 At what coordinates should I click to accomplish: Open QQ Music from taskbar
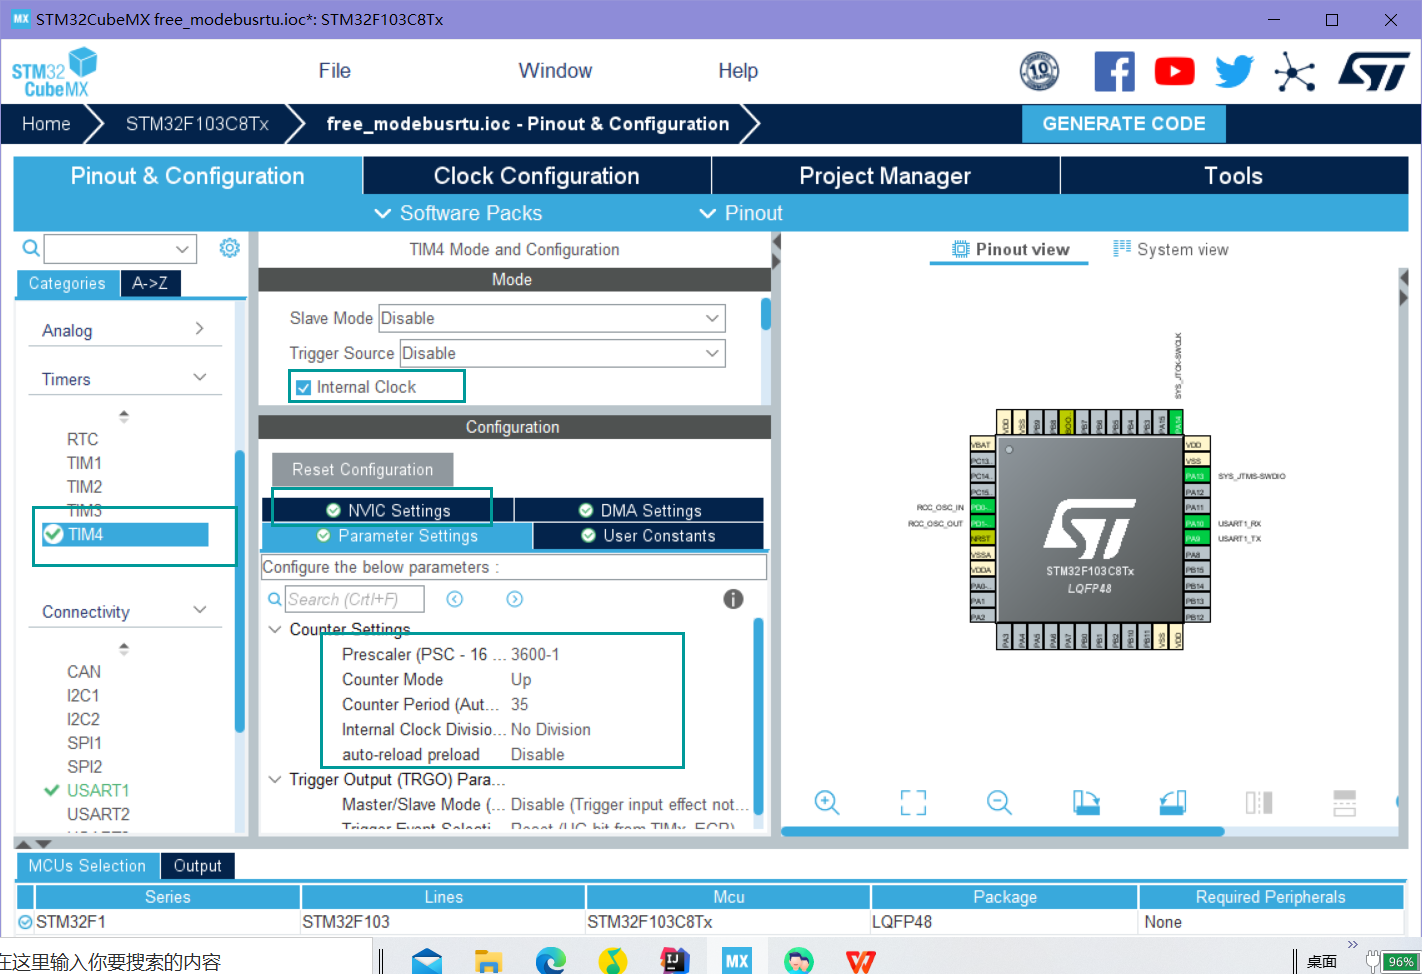[x=612, y=962]
